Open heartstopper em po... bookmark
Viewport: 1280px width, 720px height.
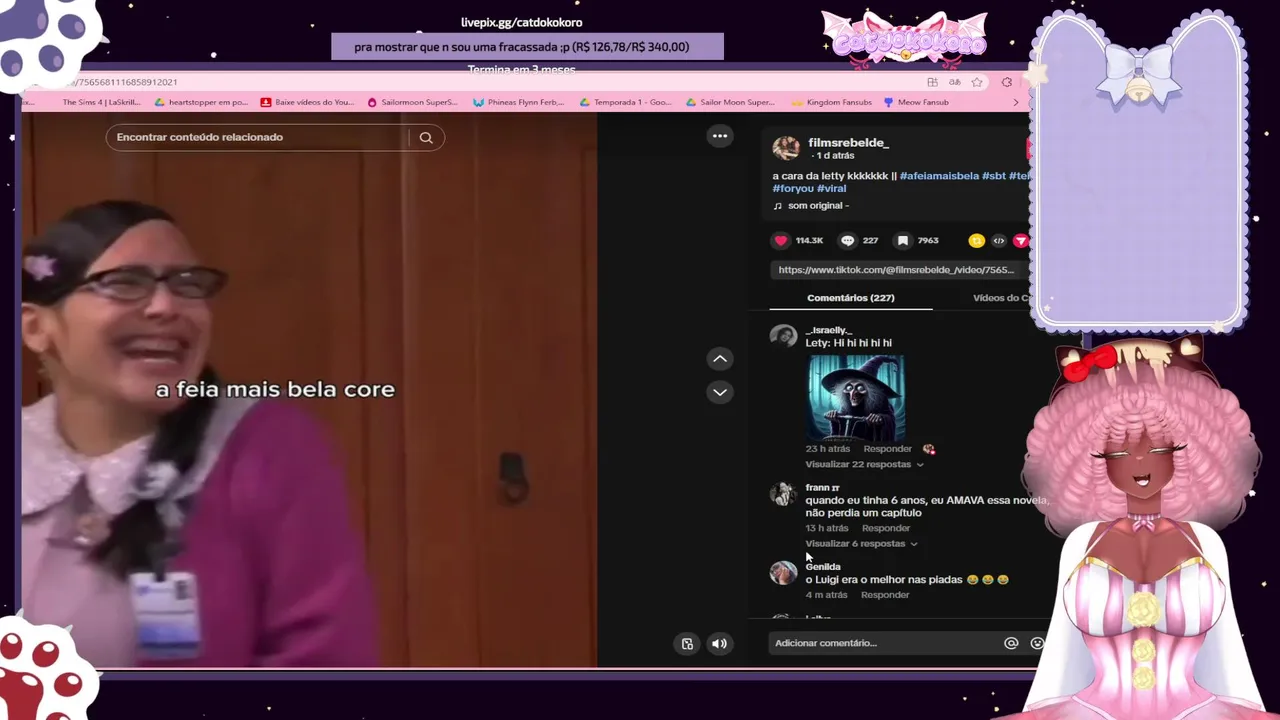click(201, 102)
